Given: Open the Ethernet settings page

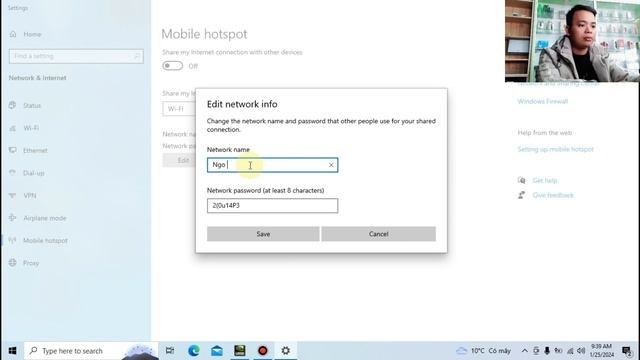Looking at the screenshot, I should tap(35, 151).
